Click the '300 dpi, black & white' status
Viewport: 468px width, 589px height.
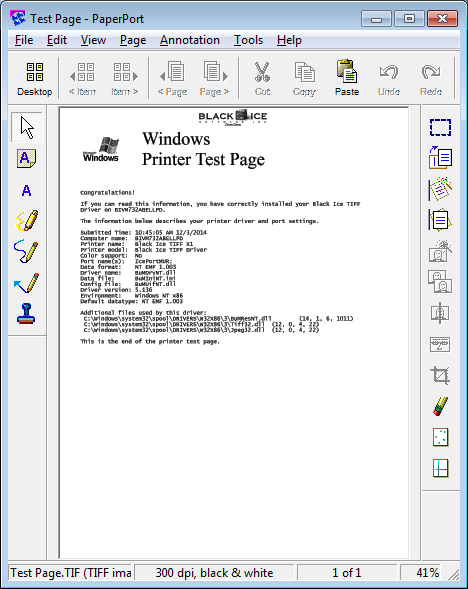[x=214, y=573]
